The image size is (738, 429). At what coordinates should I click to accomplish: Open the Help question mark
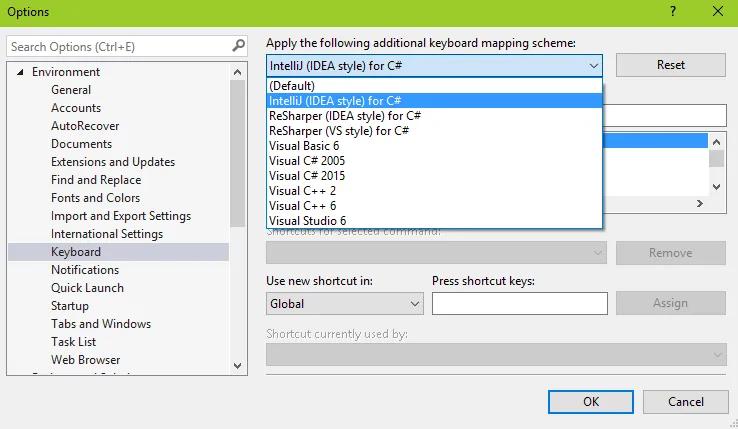[x=673, y=11]
